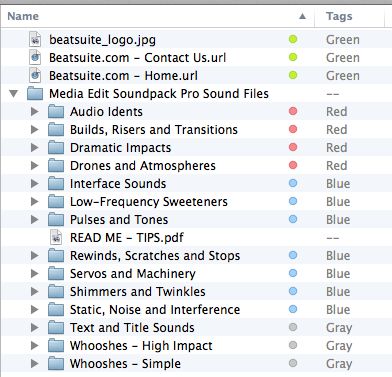Collapse the Media Edit Soundpack Pro Sound Files folder
Screen dimensions: 392x377
coord(14,94)
